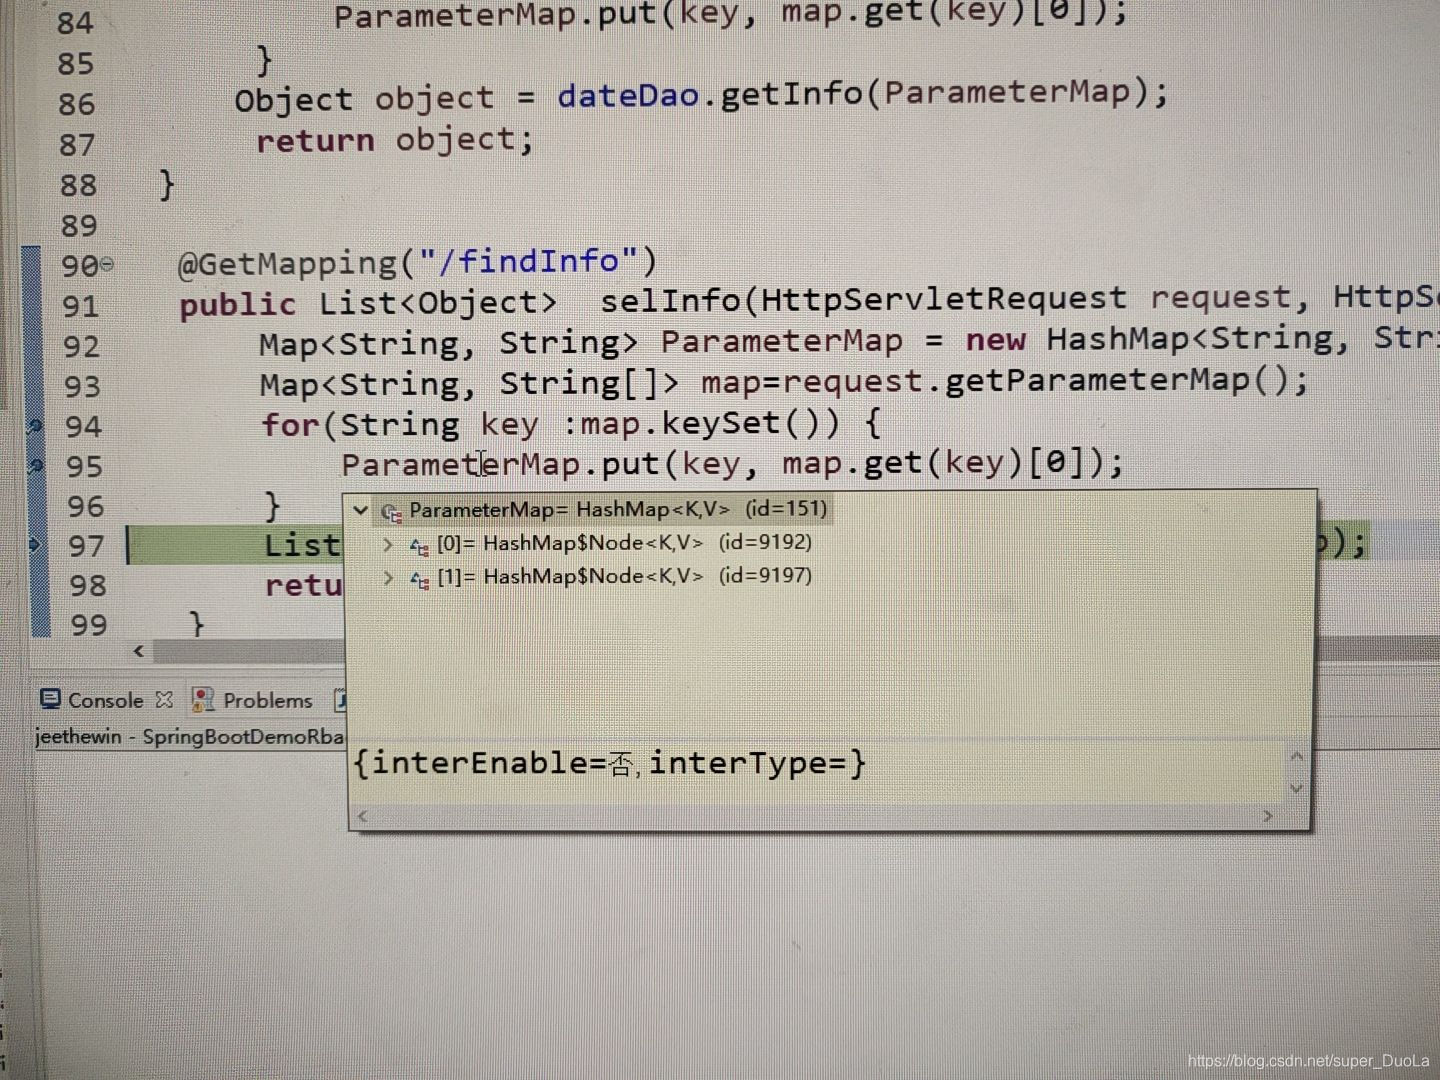Click 'return object;' on line 87
Image resolution: width=1440 pixels, height=1080 pixels.
coord(395,139)
